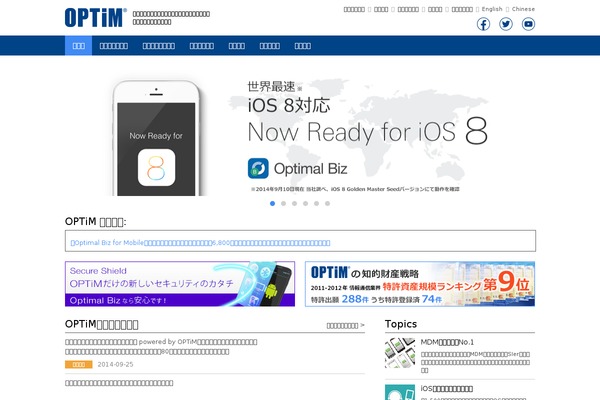Select the active first carousel dot
This screenshot has width=600, height=400.
click(x=272, y=204)
